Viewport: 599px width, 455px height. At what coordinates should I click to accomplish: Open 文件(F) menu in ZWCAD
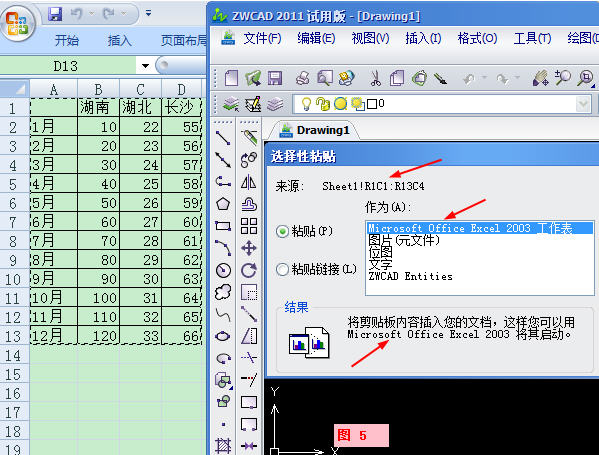pyautogui.click(x=262, y=38)
